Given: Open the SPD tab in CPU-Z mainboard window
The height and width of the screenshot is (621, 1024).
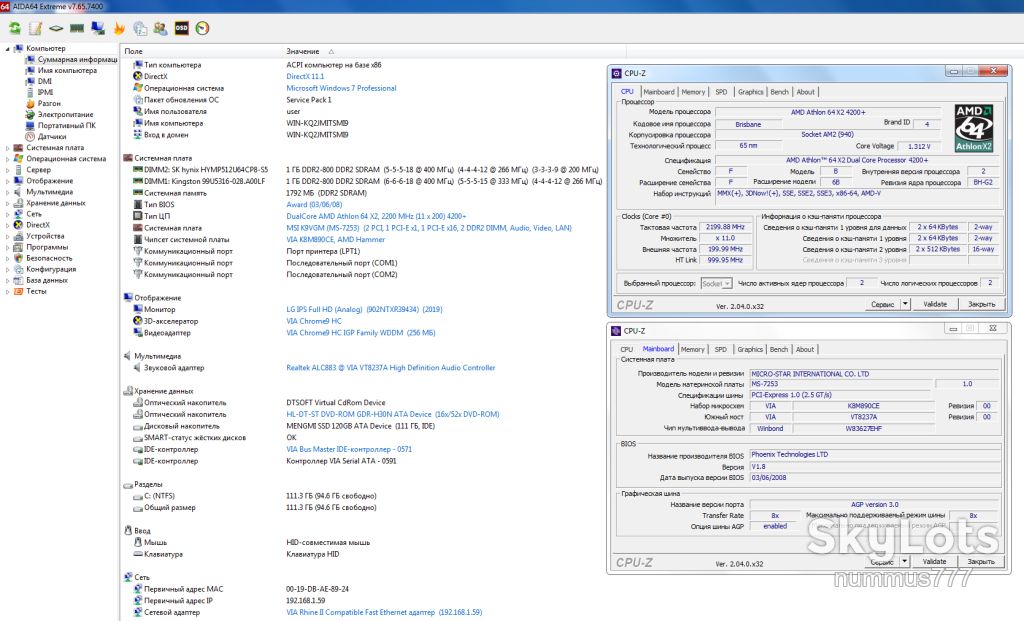Looking at the screenshot, I should click(x=720, y=349).
